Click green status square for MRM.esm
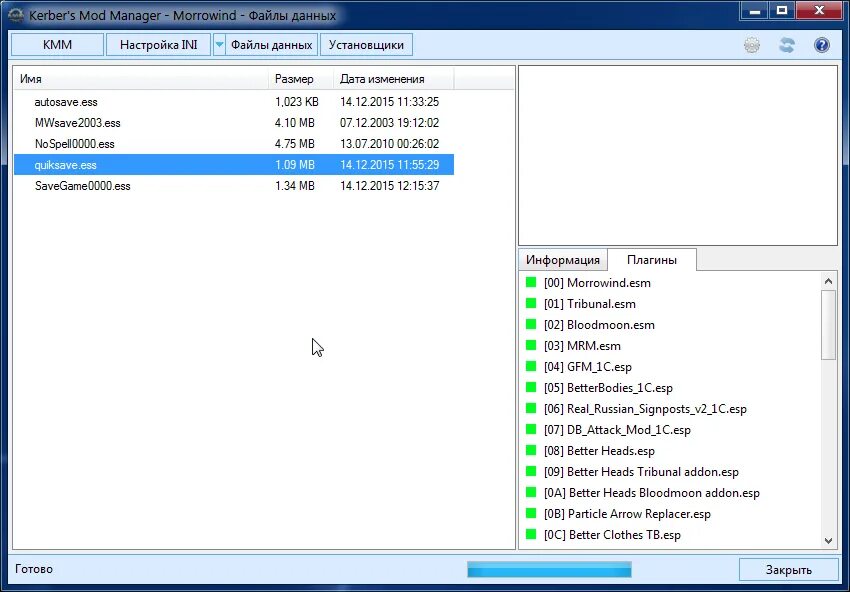The image size is (850, 592). tap(531, 345)
